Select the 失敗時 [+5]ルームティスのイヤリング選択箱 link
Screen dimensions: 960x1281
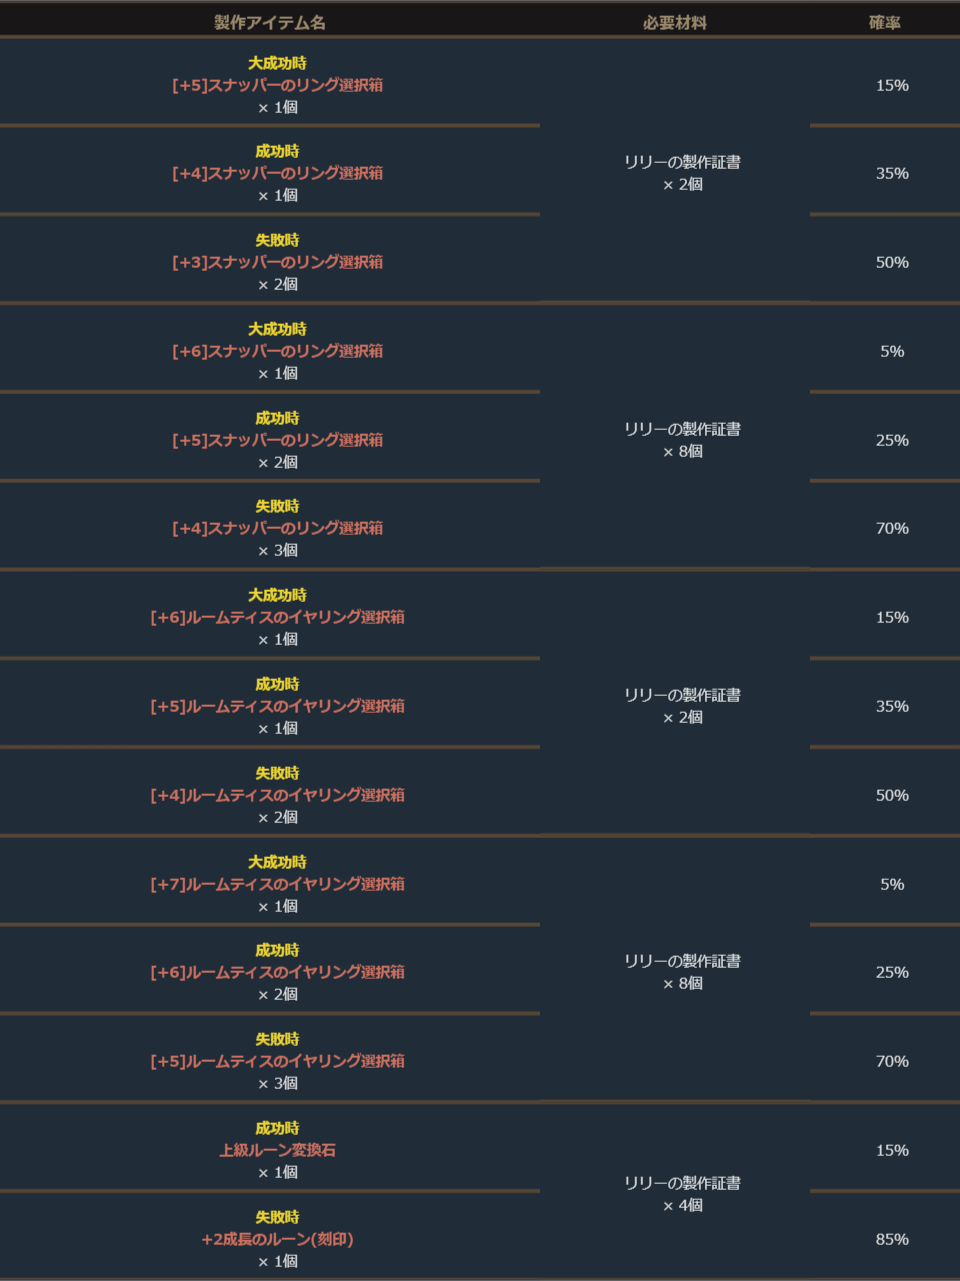click(x=277, y=1061)
